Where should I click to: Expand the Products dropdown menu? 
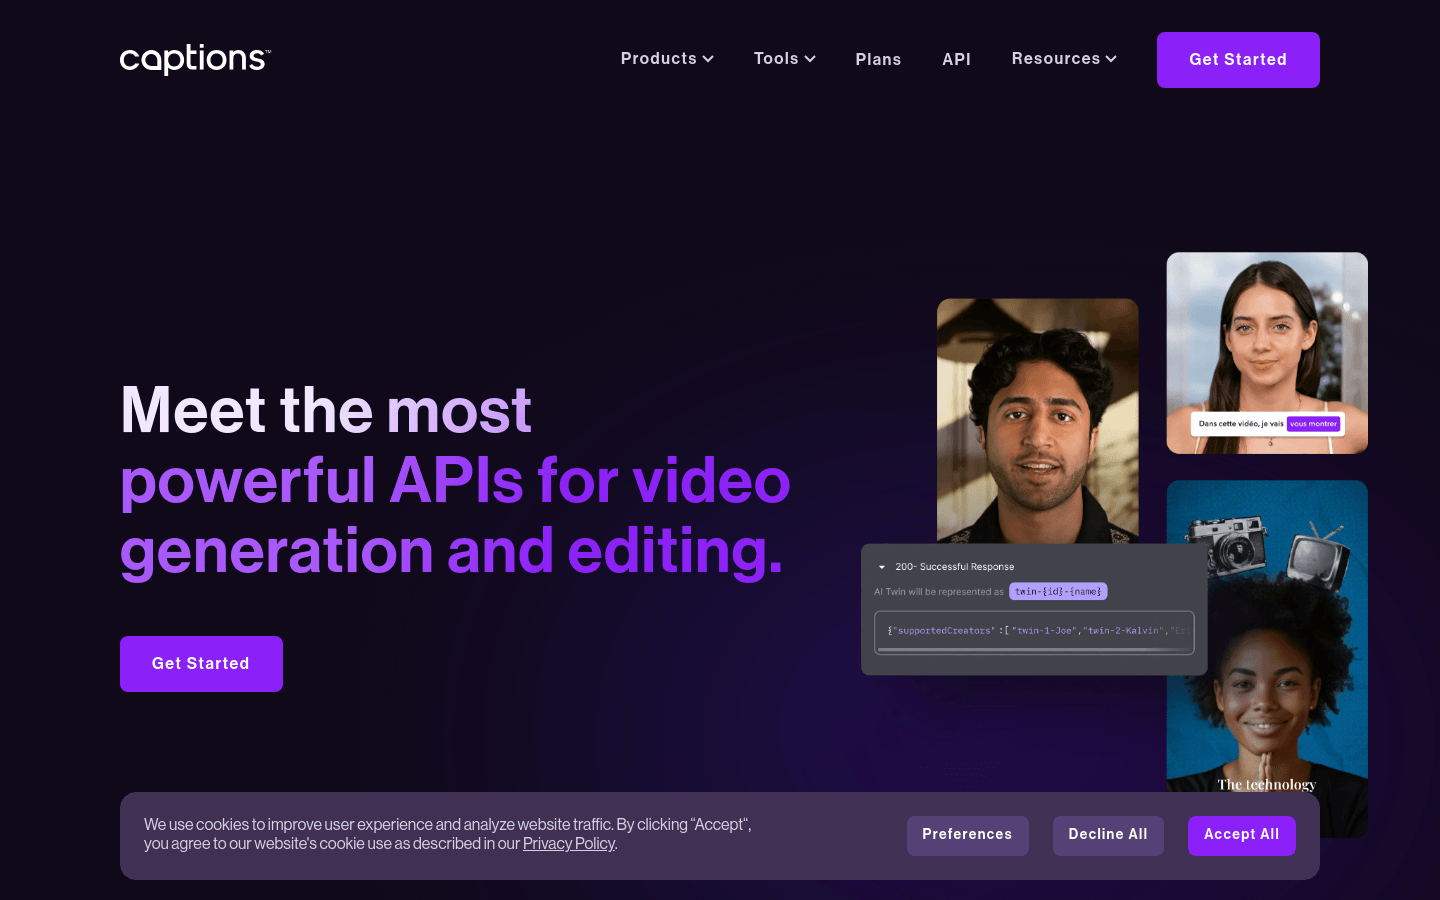667,59
